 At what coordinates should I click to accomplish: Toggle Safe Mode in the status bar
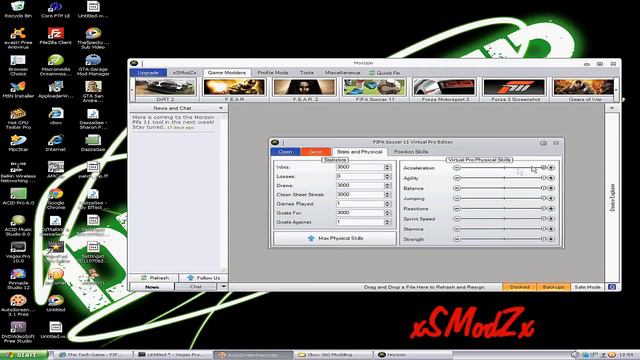click(x=587, y=287)
